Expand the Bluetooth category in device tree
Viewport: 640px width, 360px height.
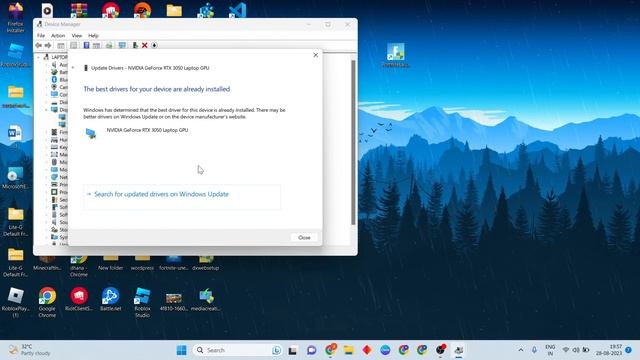coord(47,80)
